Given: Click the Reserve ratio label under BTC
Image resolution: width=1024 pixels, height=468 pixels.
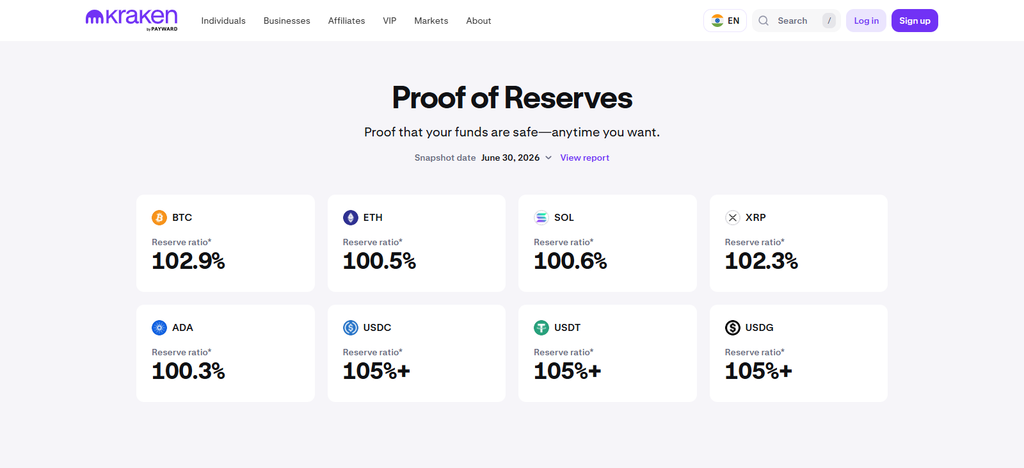Looking at the screenshot, I should click(182, 242).
